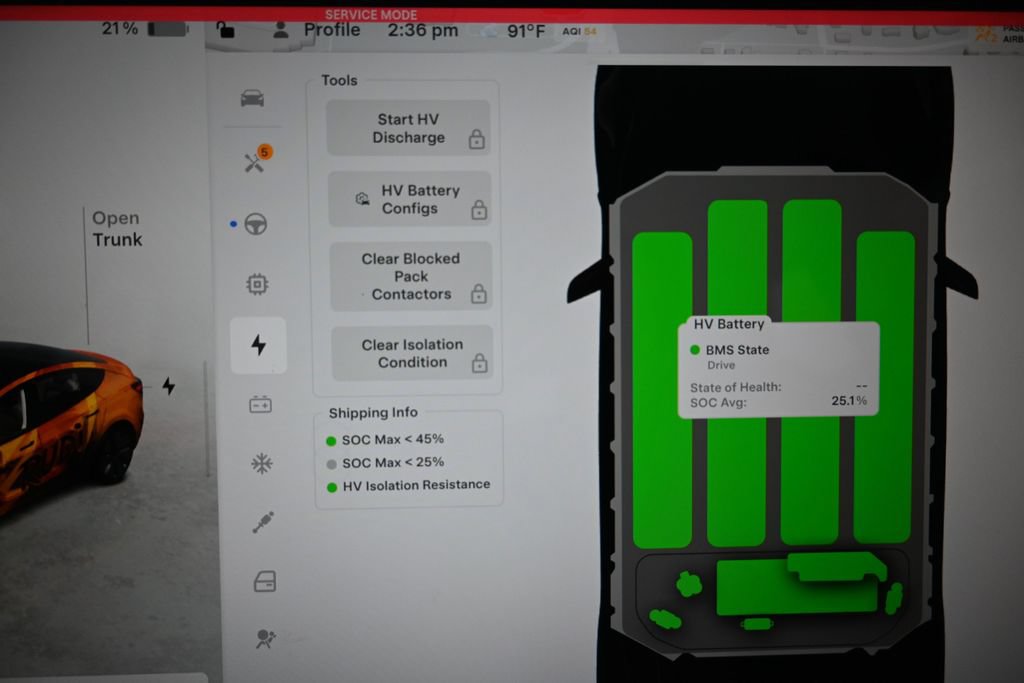Tap the State of Health row
1024x683 pixels.
coord(778,387)
